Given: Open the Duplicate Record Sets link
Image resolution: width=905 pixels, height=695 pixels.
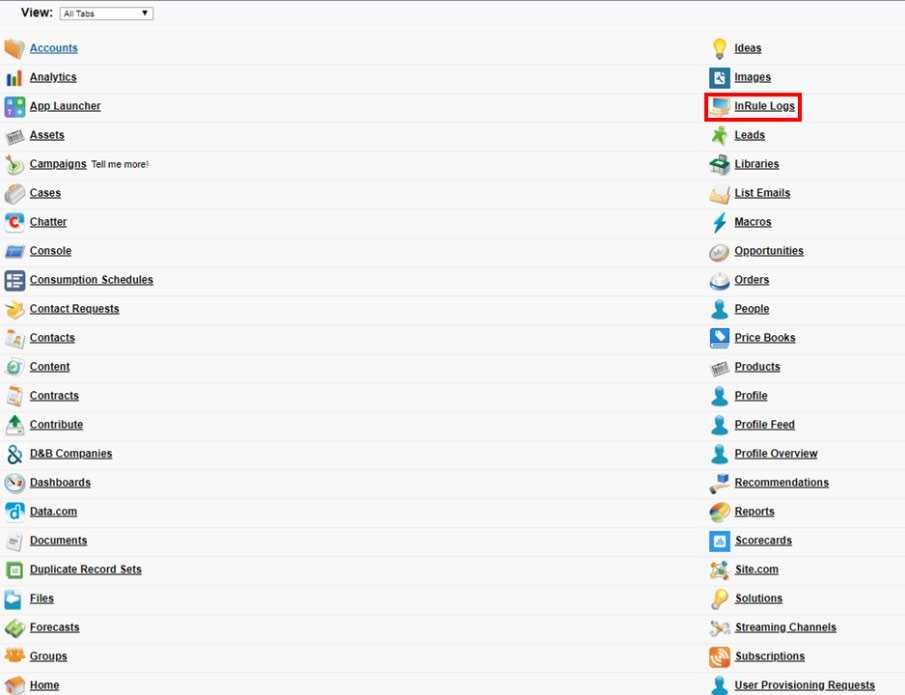Looking at the screenshot, I should click(85, 569).
